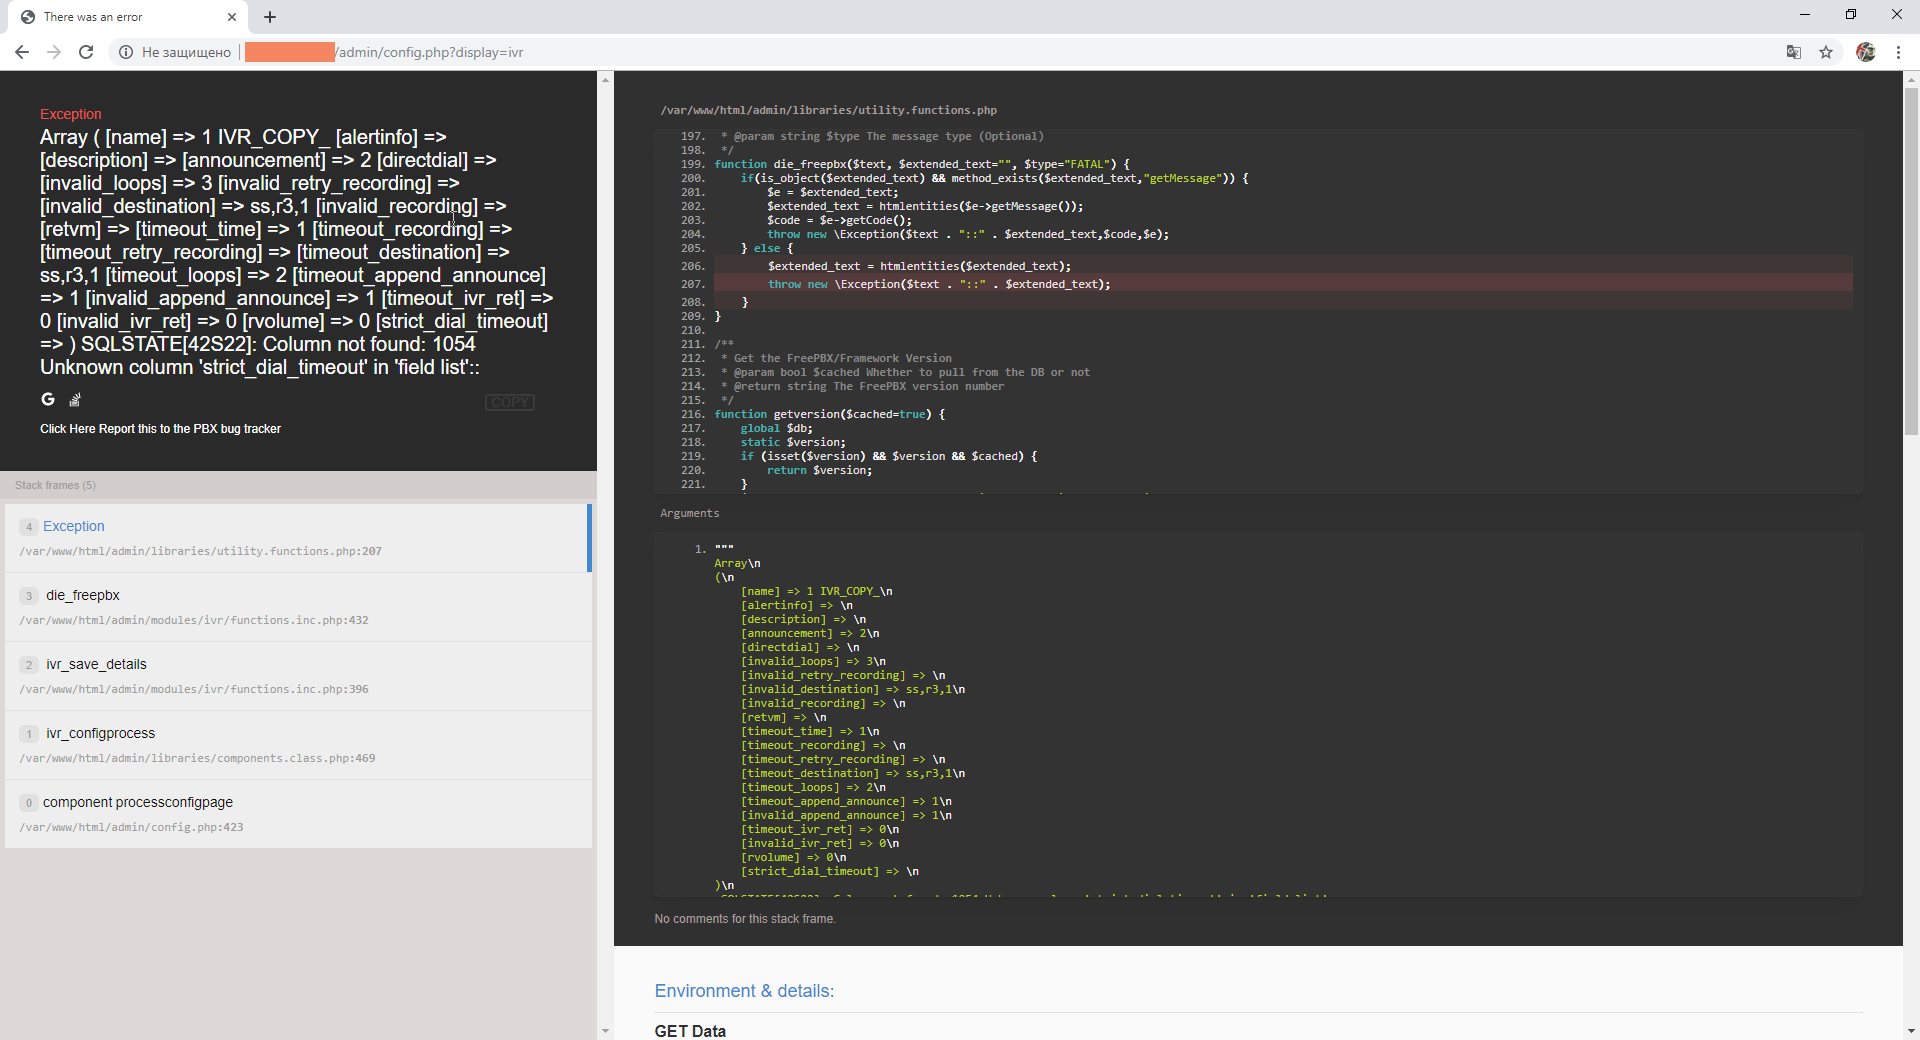
Task: Close the 'There was an error' tab
Action: [232, 17]
